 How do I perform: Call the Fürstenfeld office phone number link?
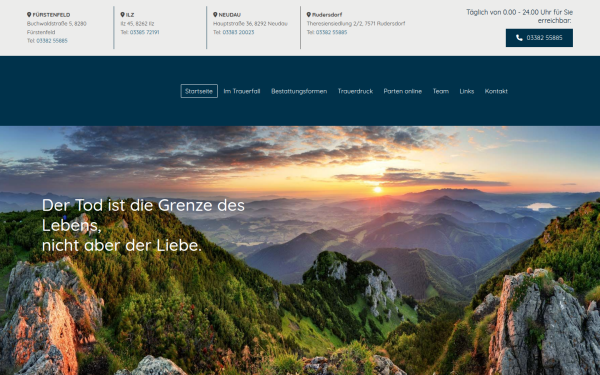pyautogui.click(x=52, y=41)
